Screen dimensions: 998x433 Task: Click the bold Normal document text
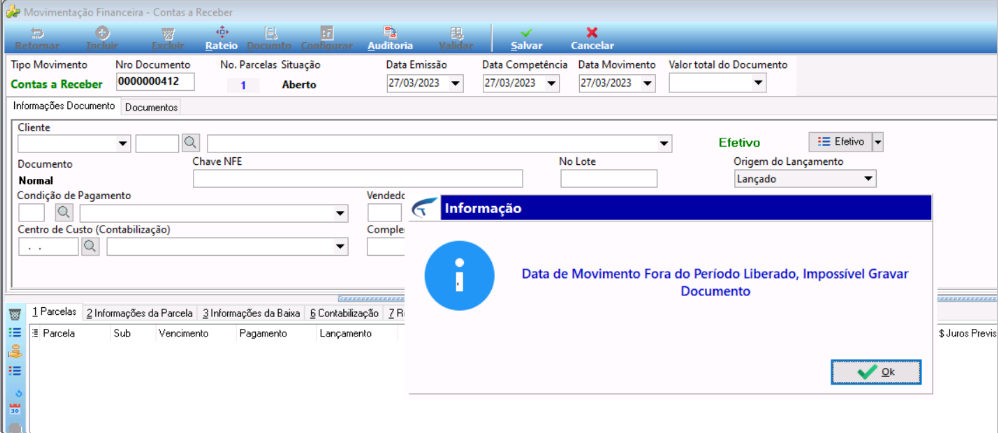click(x=36, y=181)
